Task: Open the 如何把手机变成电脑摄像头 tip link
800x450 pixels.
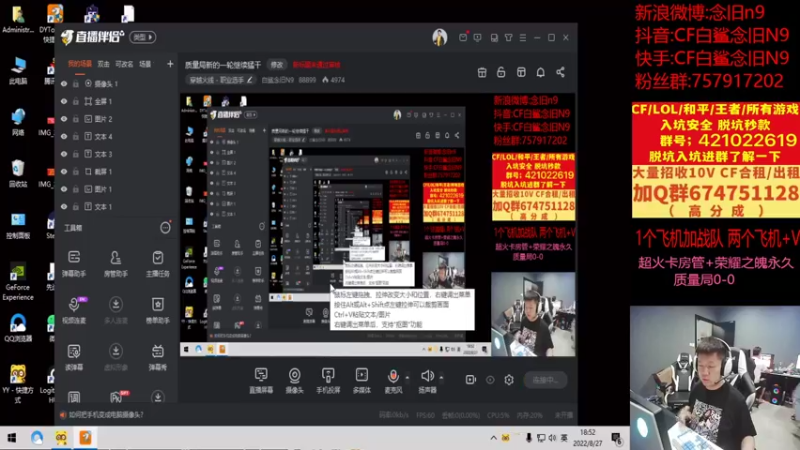Action: 106,415
